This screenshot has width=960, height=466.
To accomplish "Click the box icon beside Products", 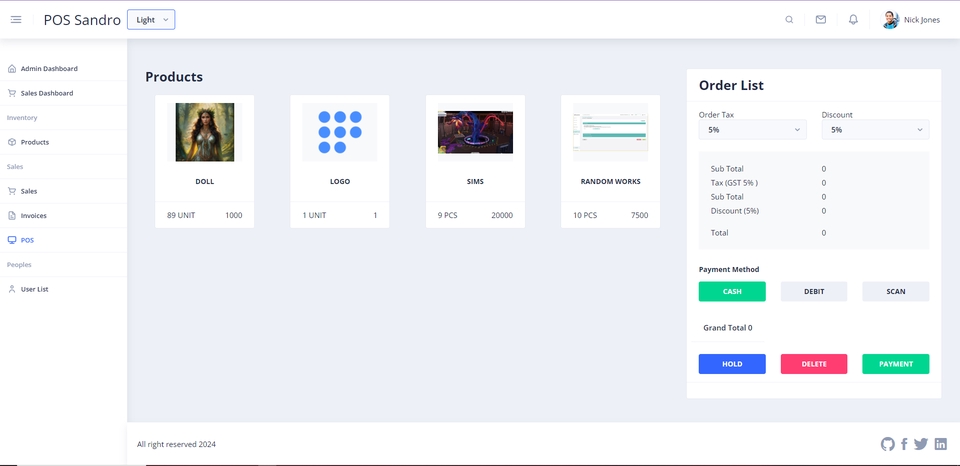I will pyautogui.click(x=12, y=142).
